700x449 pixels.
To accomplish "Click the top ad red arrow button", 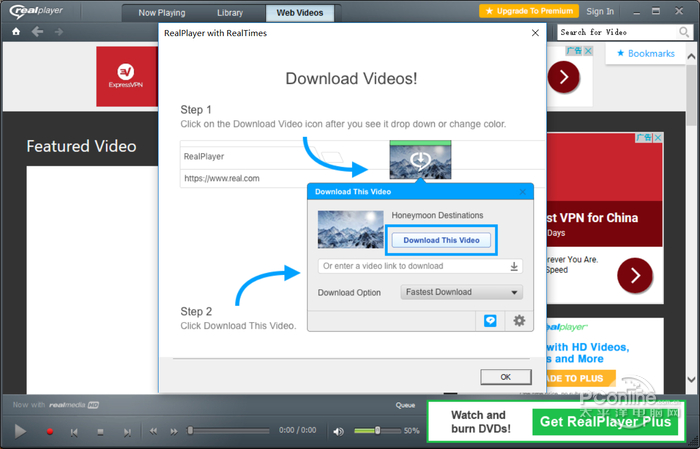I will (563, 77).
